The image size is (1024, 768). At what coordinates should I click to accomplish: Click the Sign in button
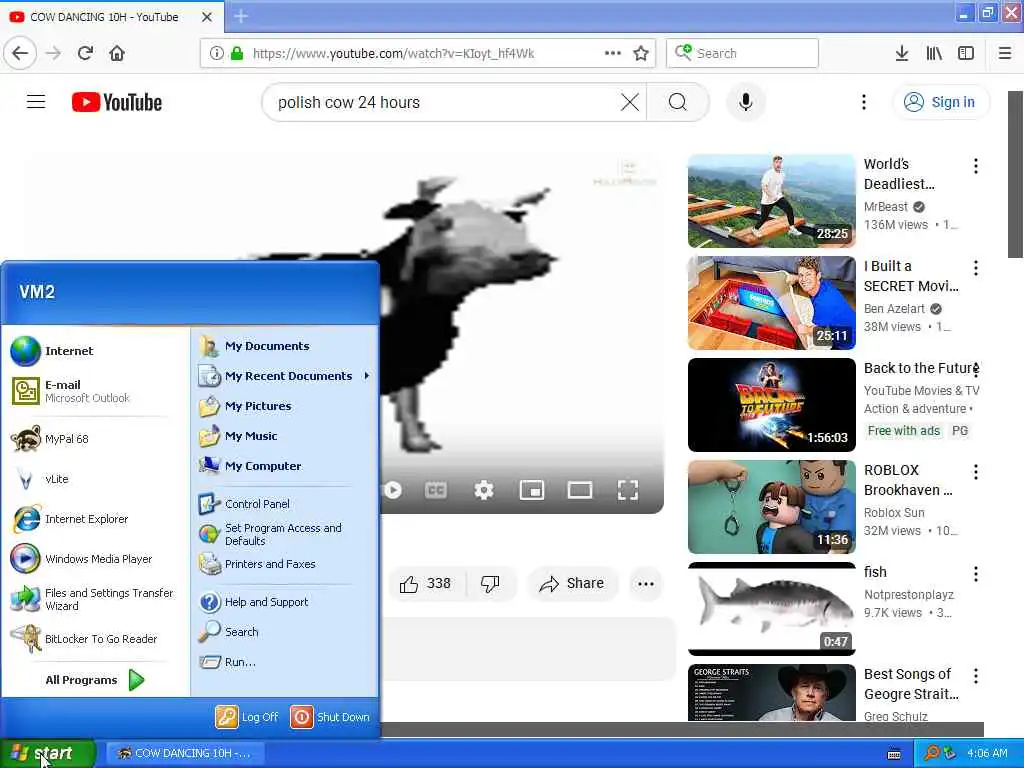(x=940, y=102)
